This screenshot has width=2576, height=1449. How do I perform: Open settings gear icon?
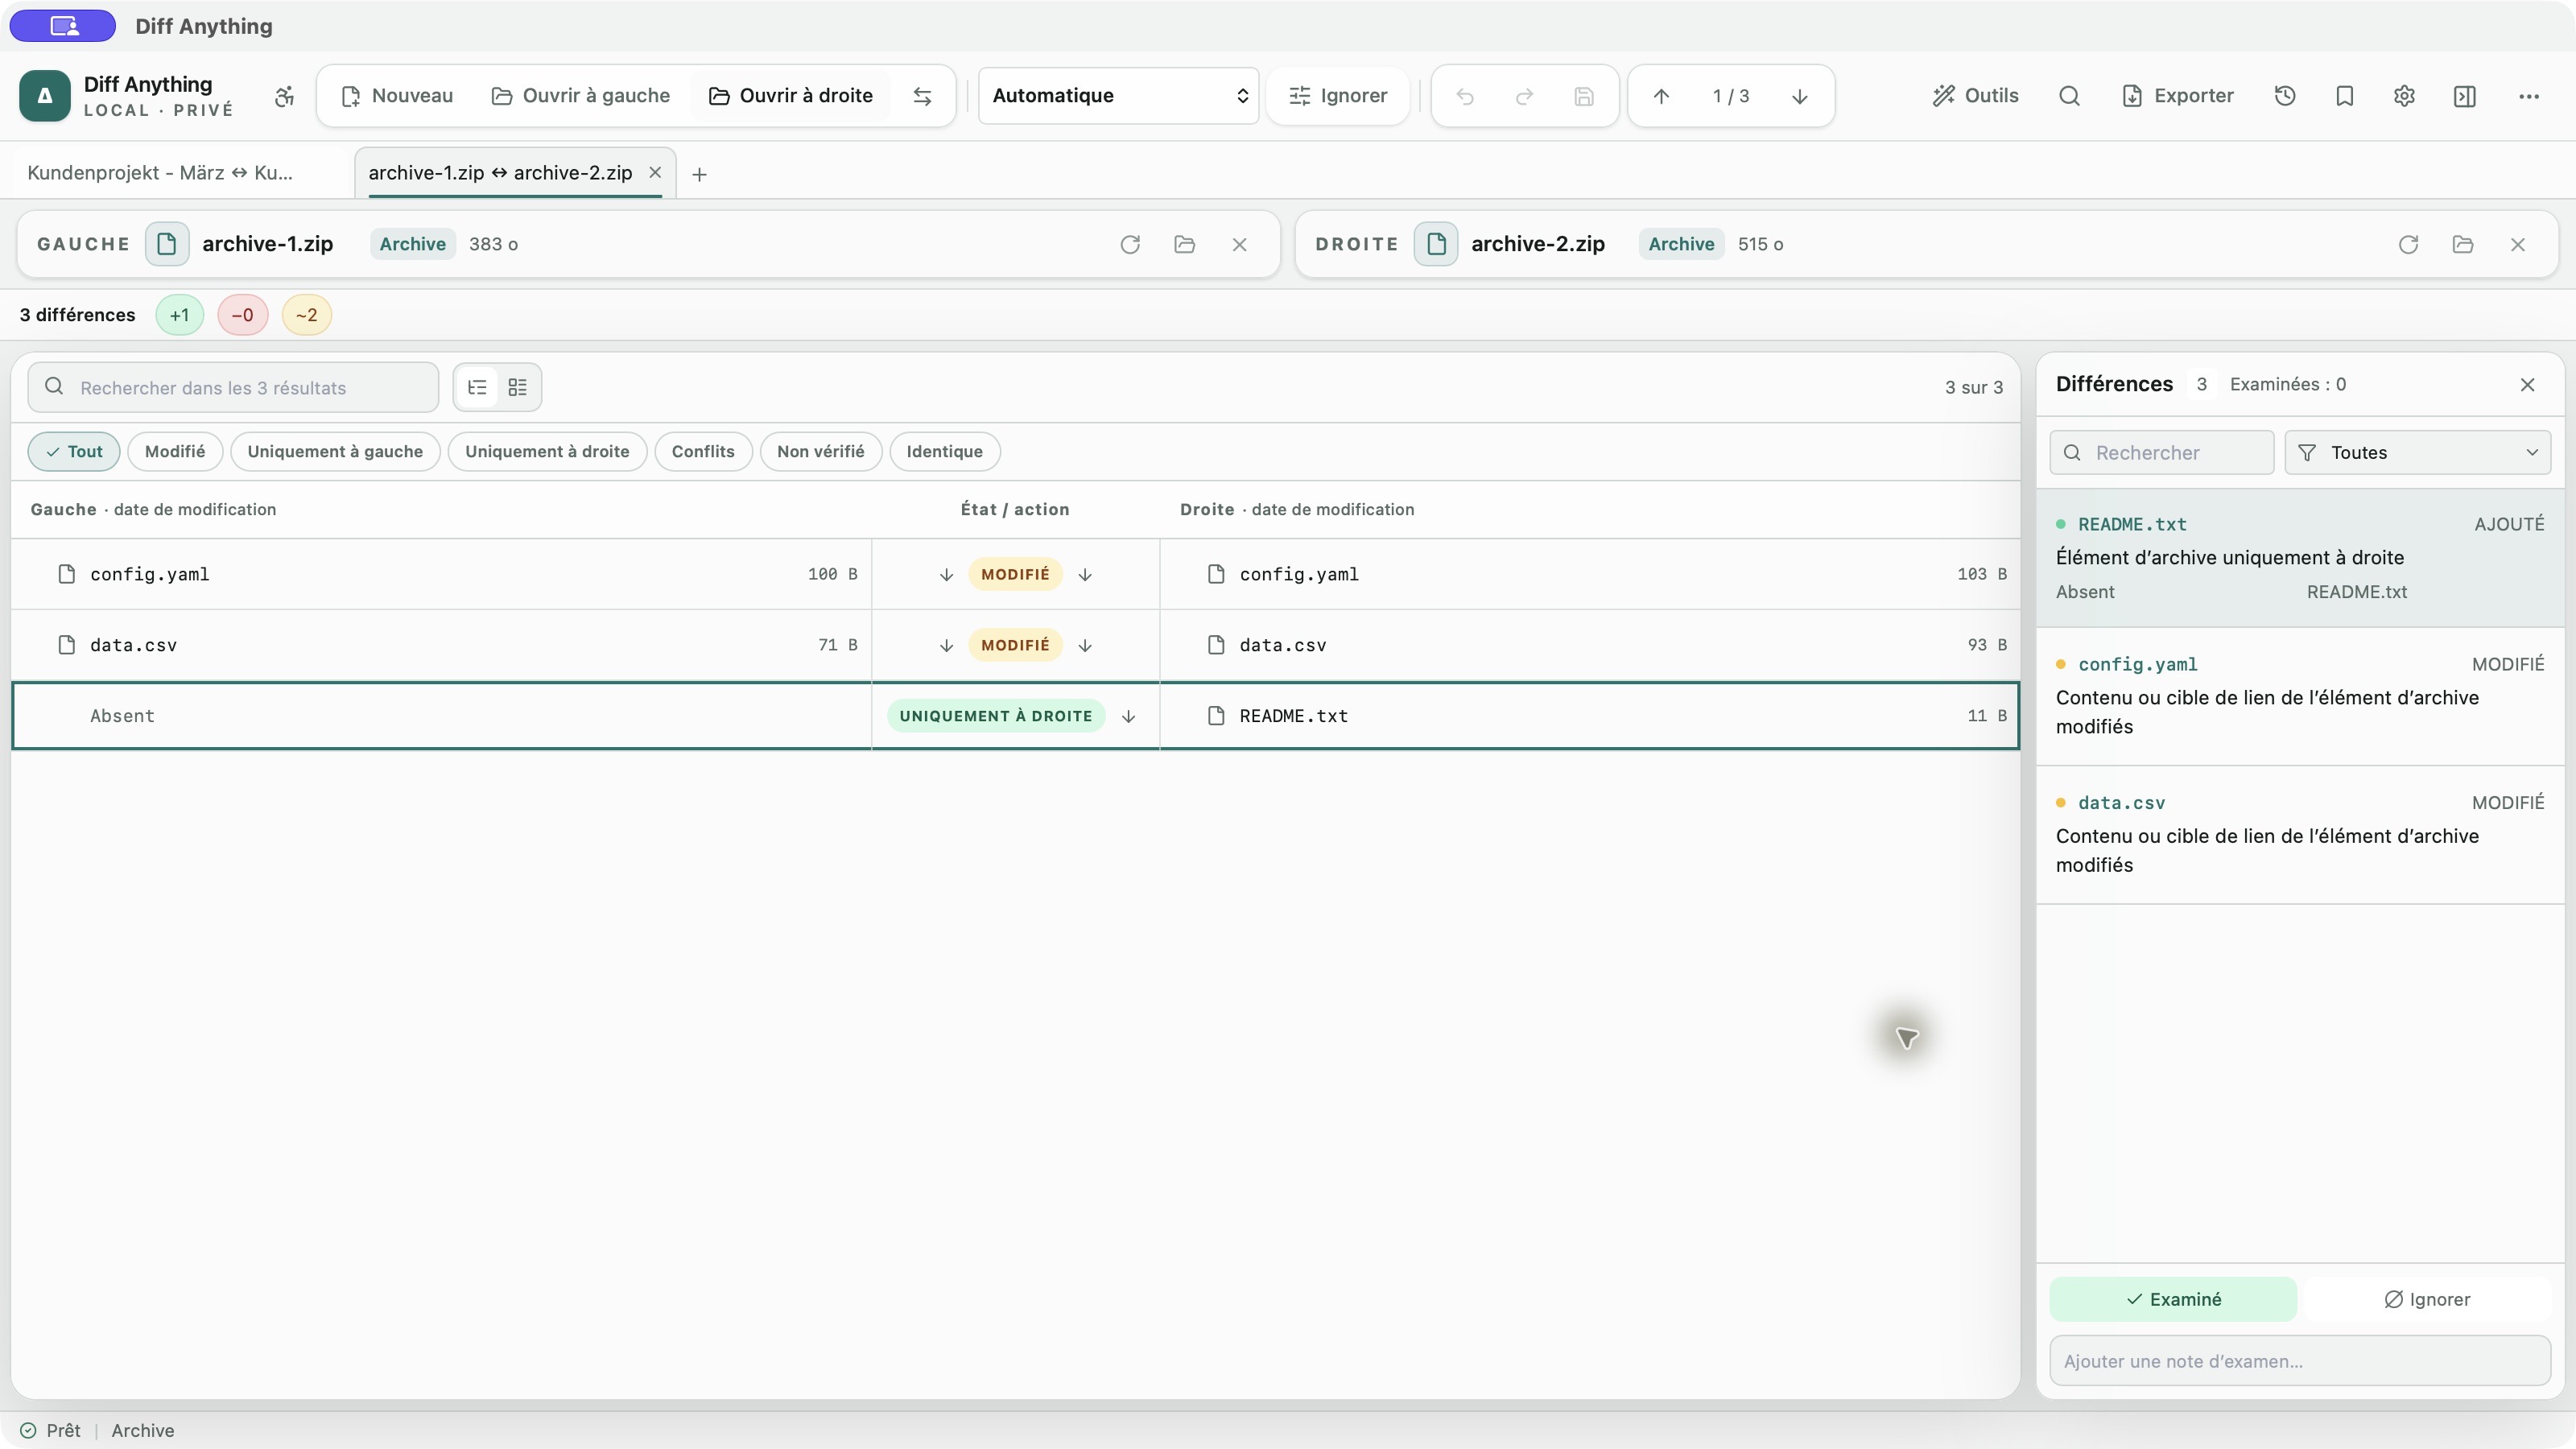coord(2404,96)
